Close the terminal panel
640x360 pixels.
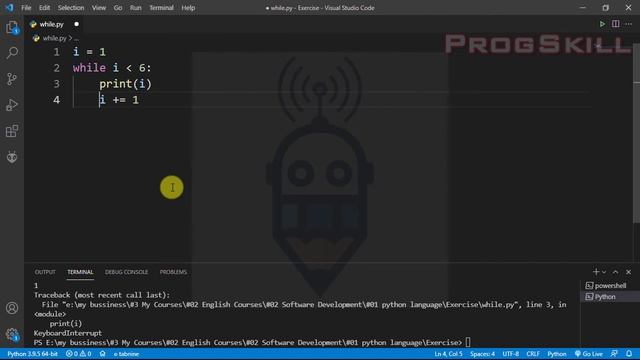click(x=629, y=272)
